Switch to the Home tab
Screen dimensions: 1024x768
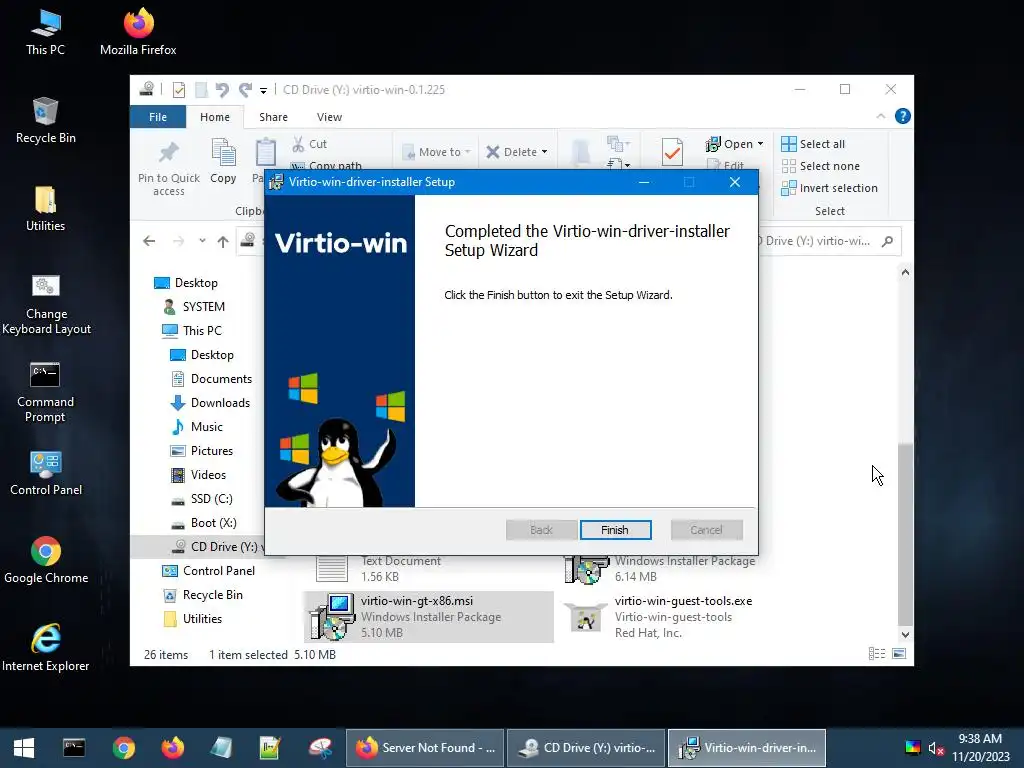pyautogui.click(x=215, y=117)
